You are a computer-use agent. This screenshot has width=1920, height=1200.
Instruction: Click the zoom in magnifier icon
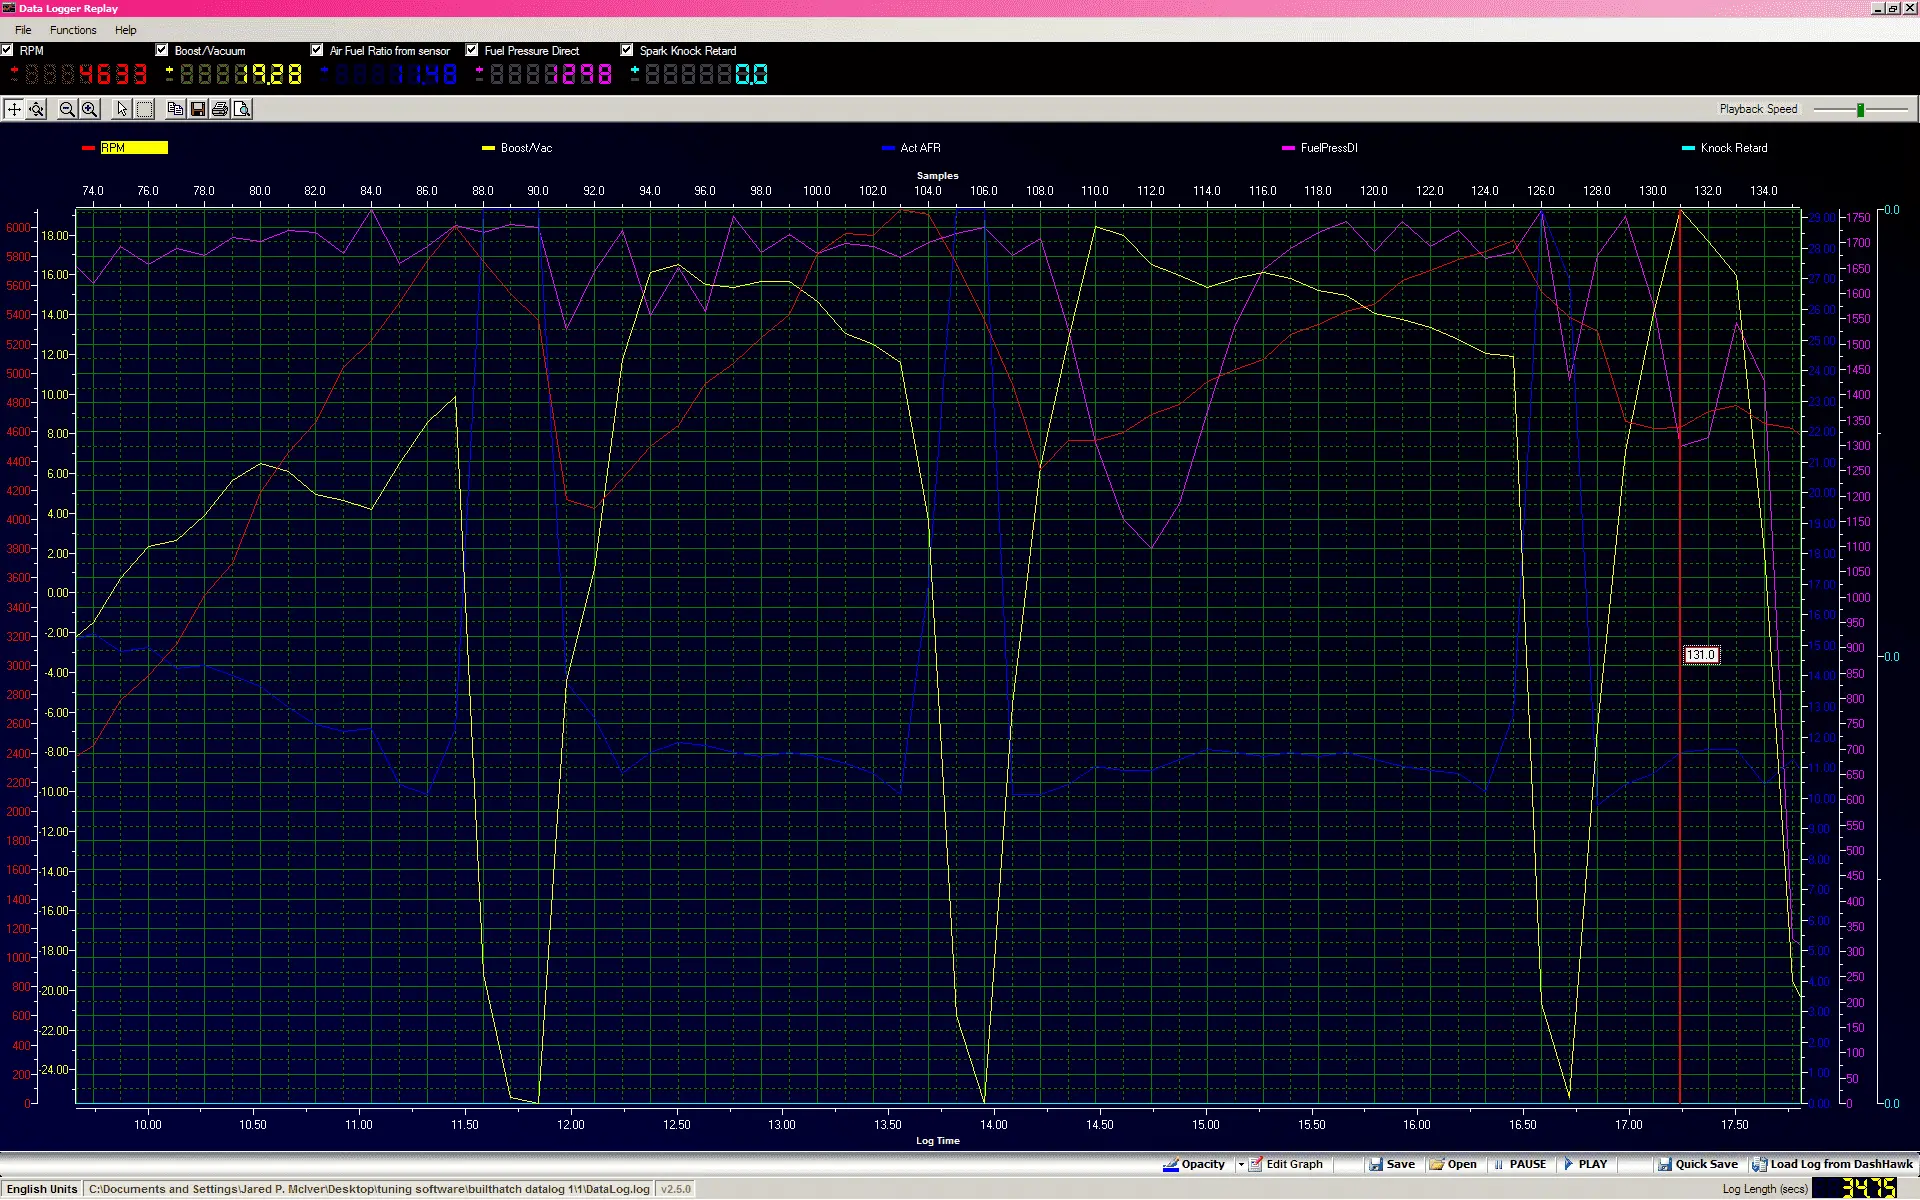[89, 109]
